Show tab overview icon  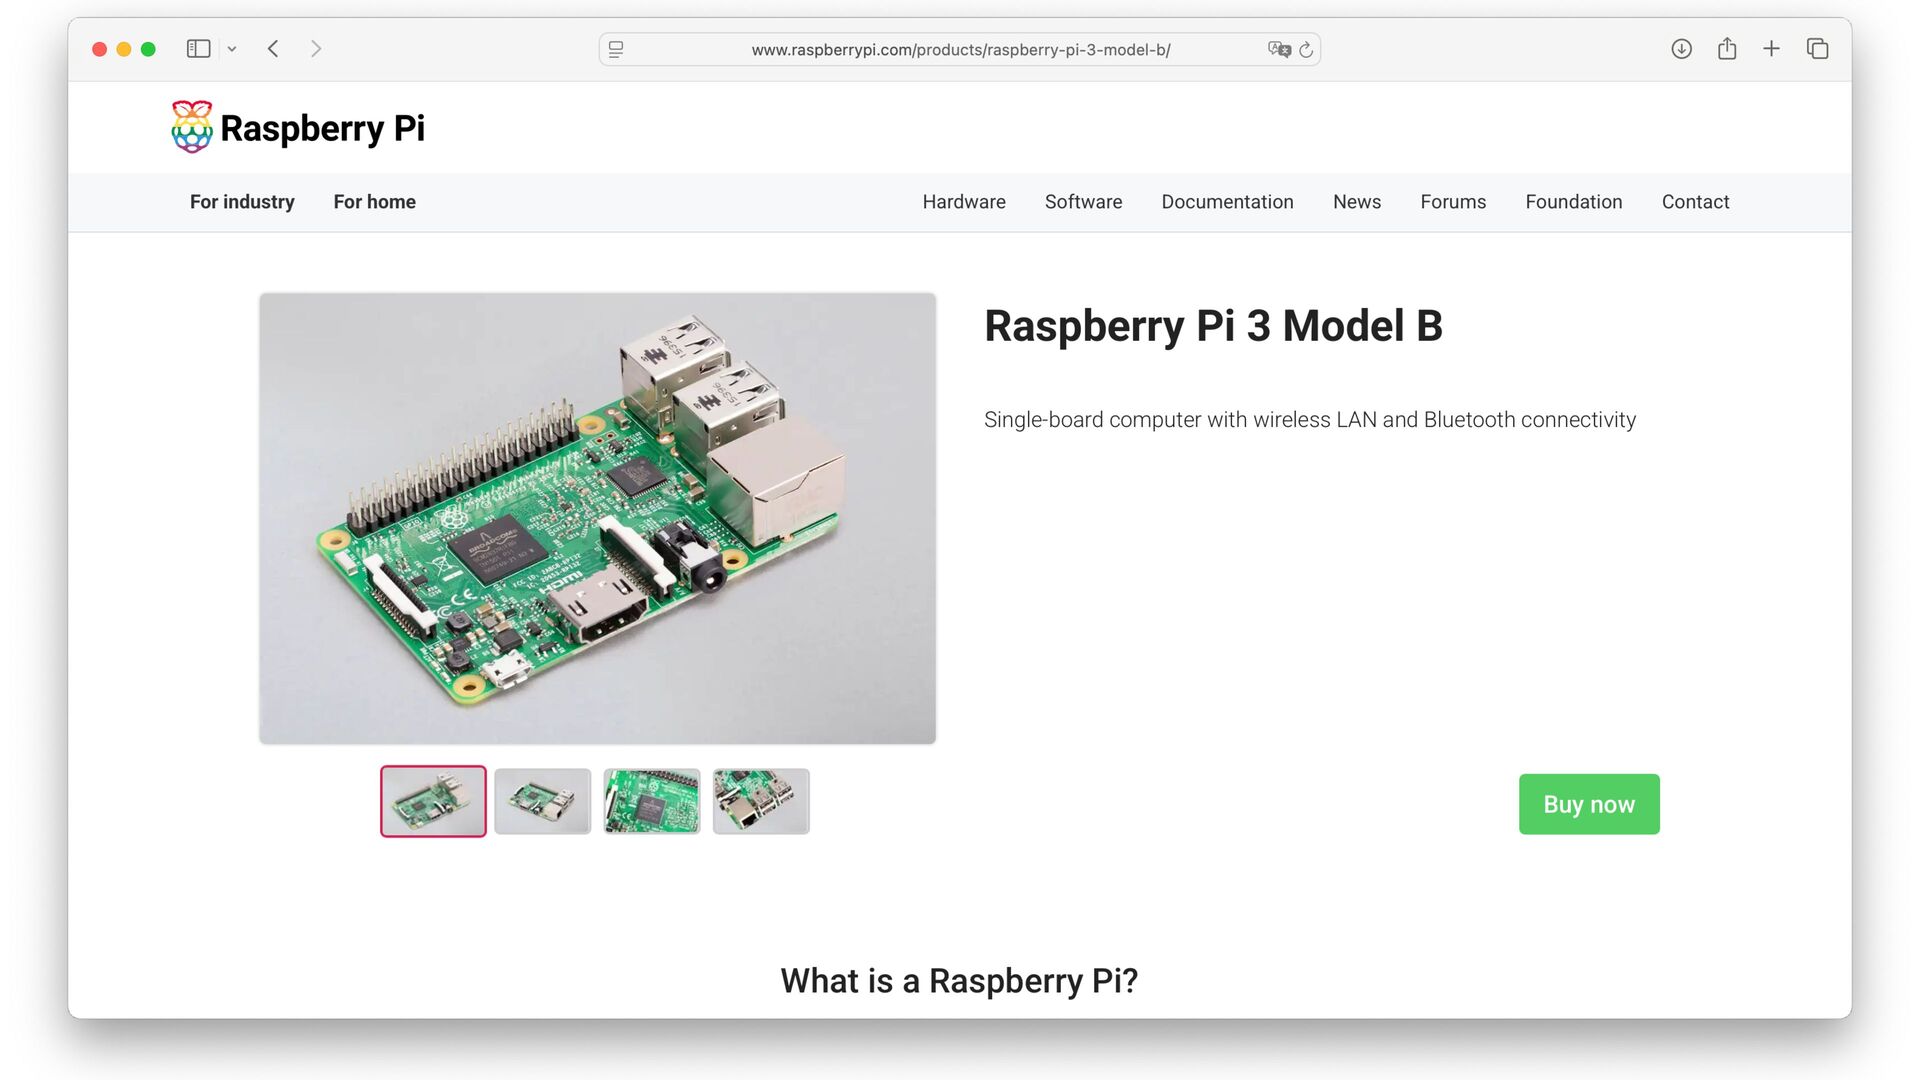point(1817,48)
